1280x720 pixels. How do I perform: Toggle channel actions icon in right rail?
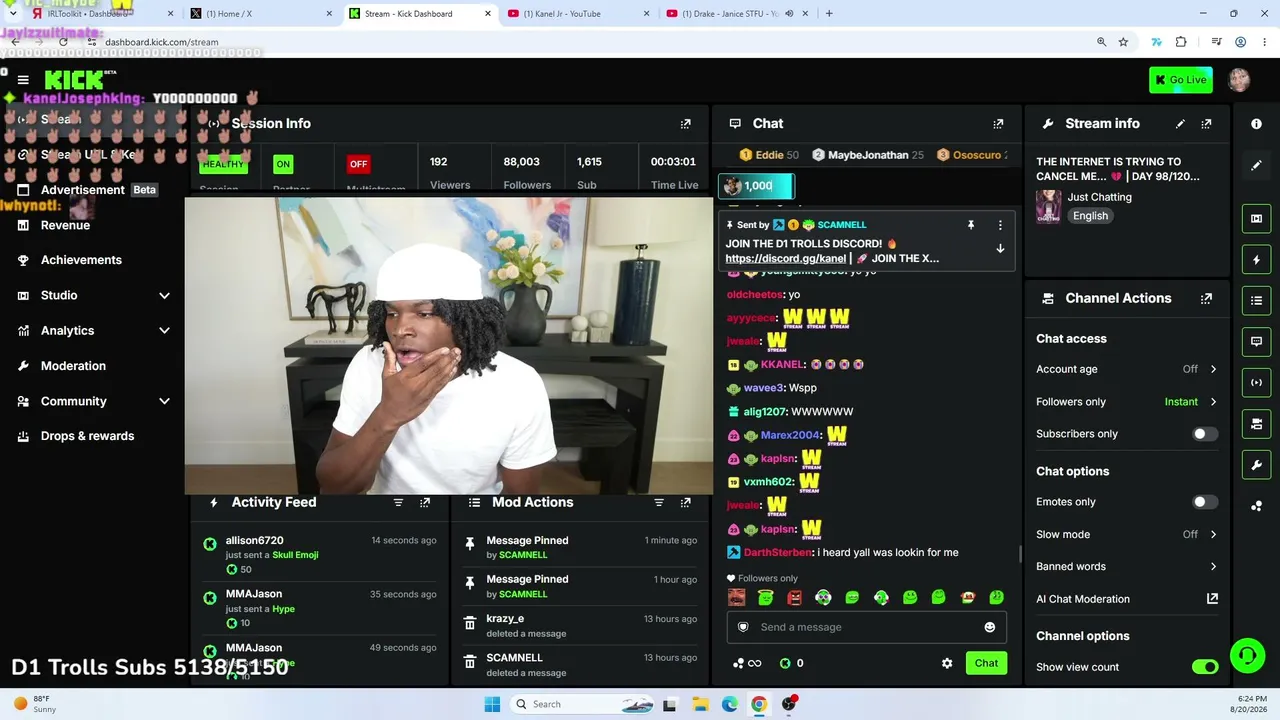tap(1256, 424)
